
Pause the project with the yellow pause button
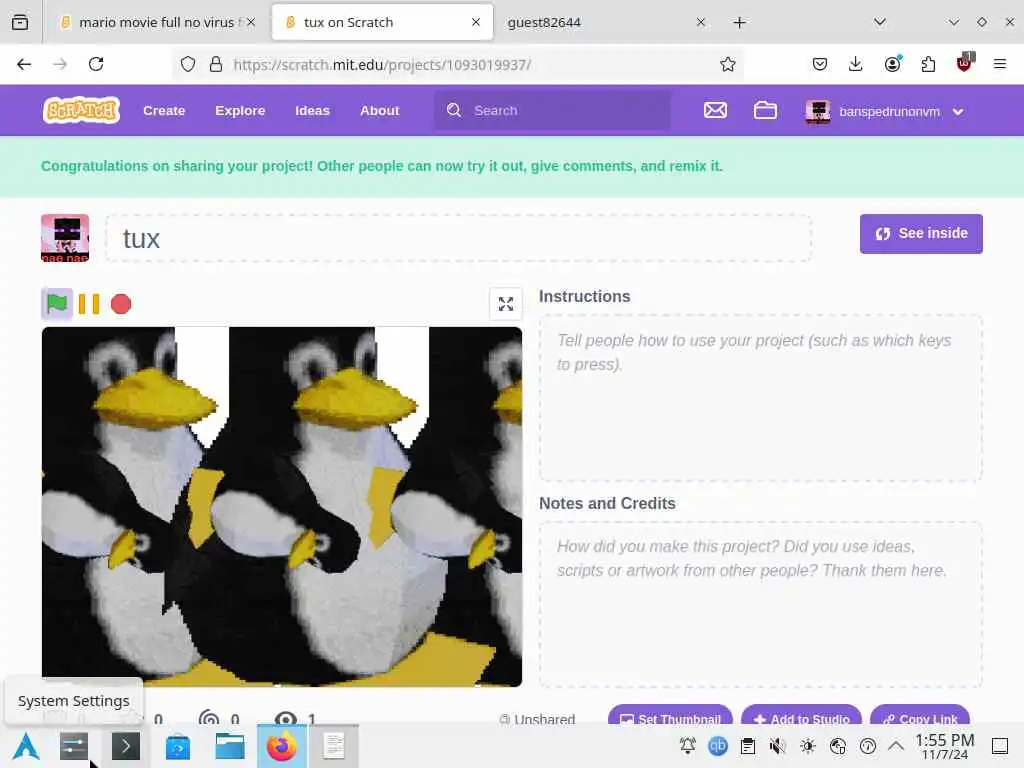(x=89, y=304)
